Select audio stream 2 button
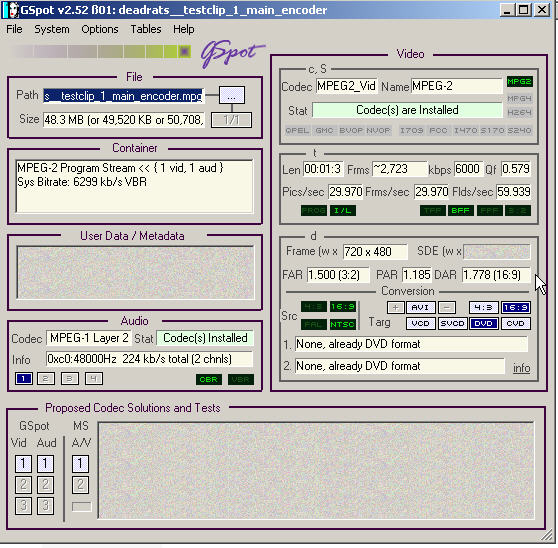This screenshot has width=558, height=548. click(46, 379)
